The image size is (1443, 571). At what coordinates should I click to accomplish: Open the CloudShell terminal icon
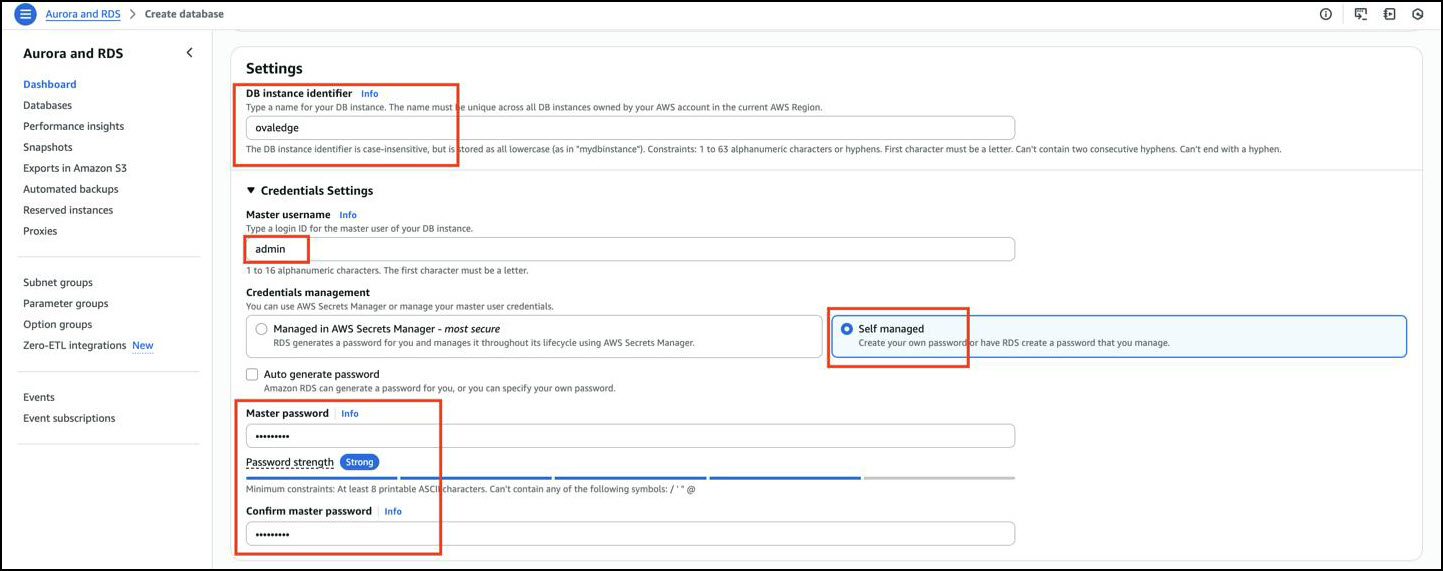tap(1360, 14)
